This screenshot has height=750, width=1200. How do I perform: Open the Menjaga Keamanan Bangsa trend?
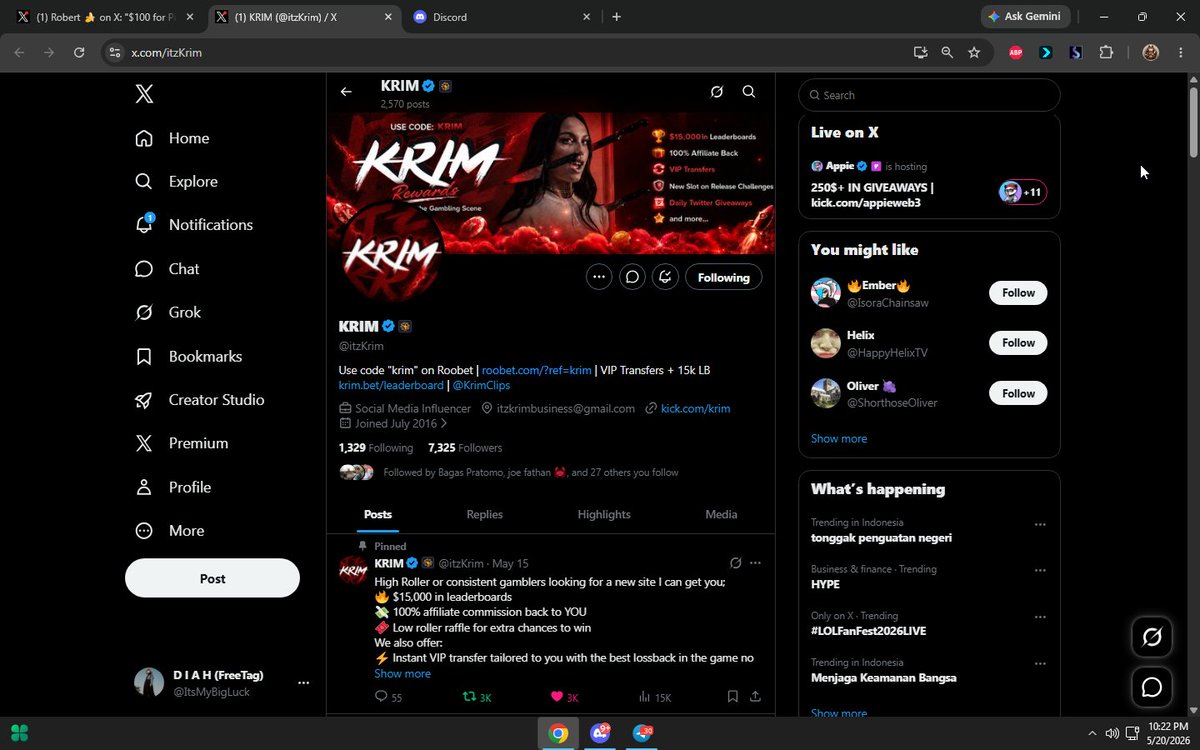pyautogui.click(x=884, y=677)
